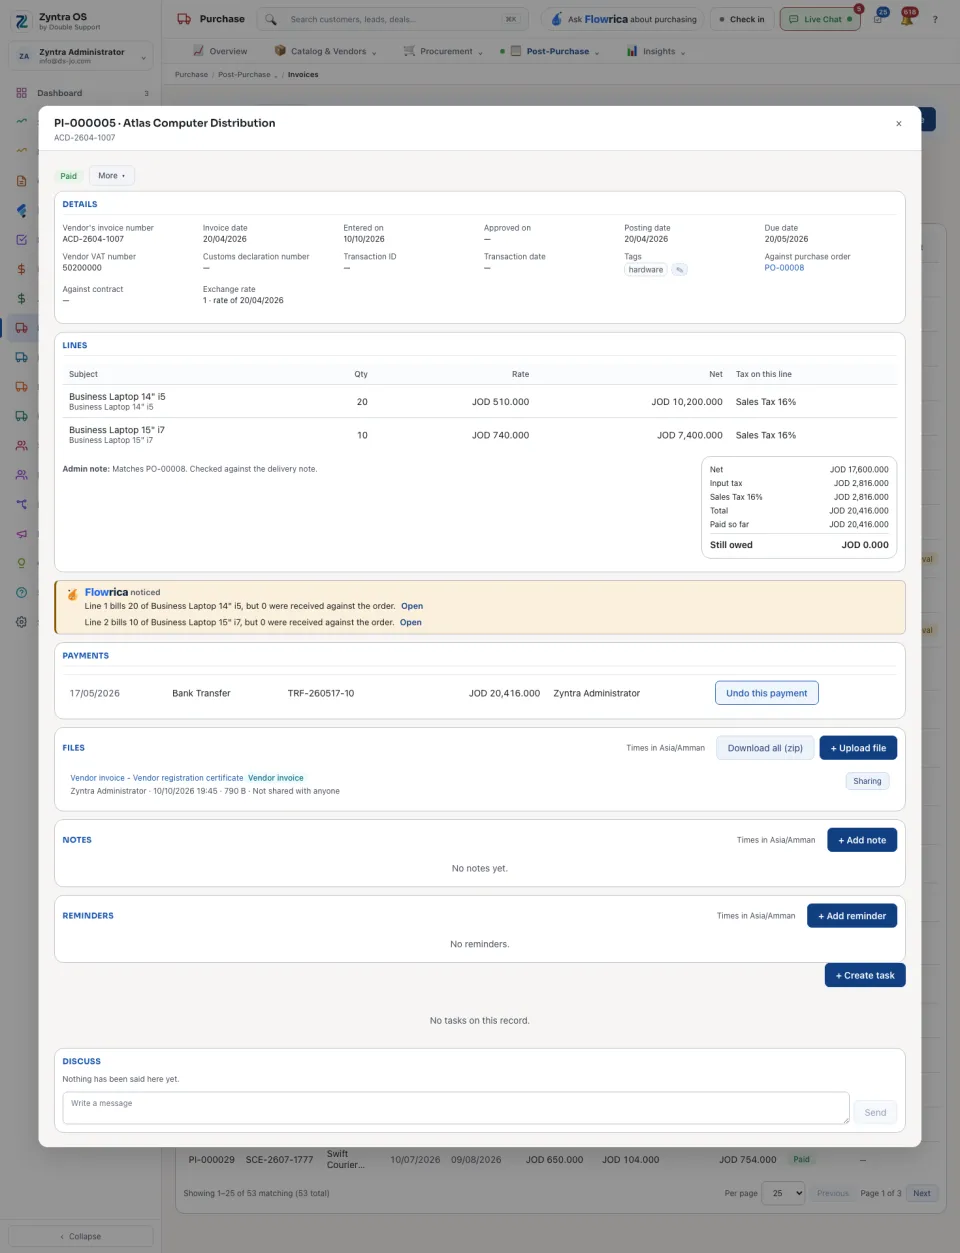Select Business Laptop 14" i5 line row

[479, 401]
